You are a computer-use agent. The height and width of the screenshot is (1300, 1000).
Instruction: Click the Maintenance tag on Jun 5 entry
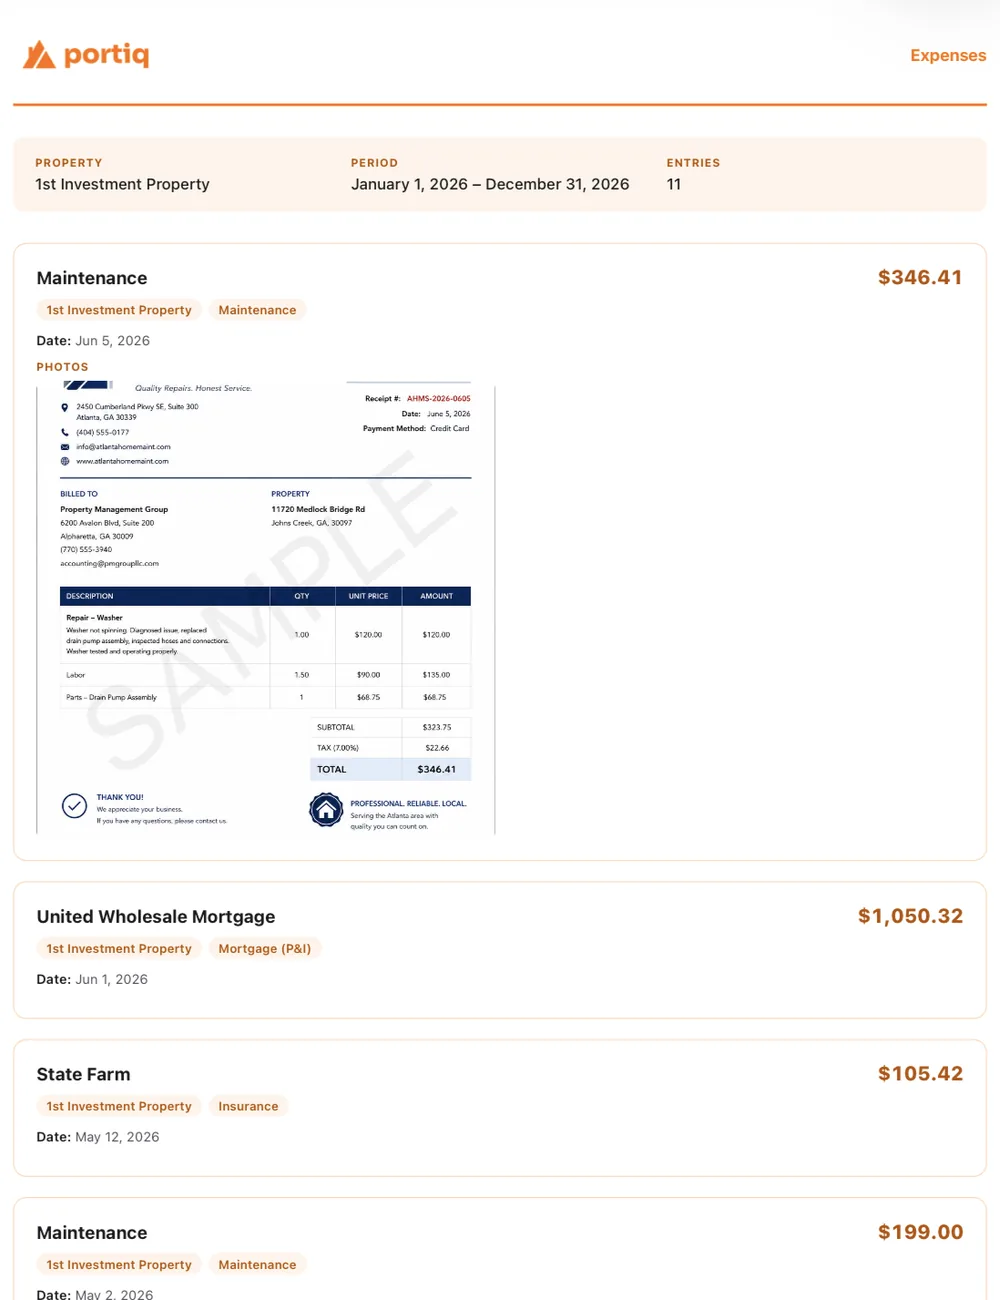click(x=257, y=310)
